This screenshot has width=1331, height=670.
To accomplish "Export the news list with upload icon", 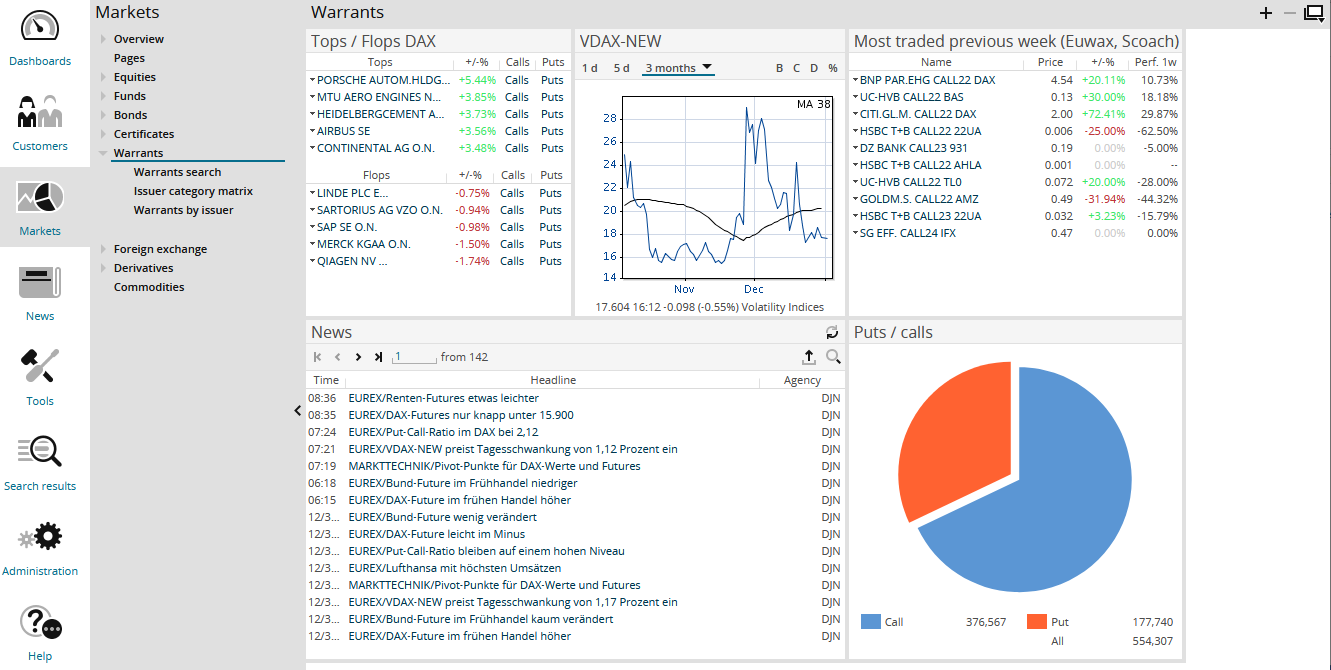I will click(x=809, y=357).
